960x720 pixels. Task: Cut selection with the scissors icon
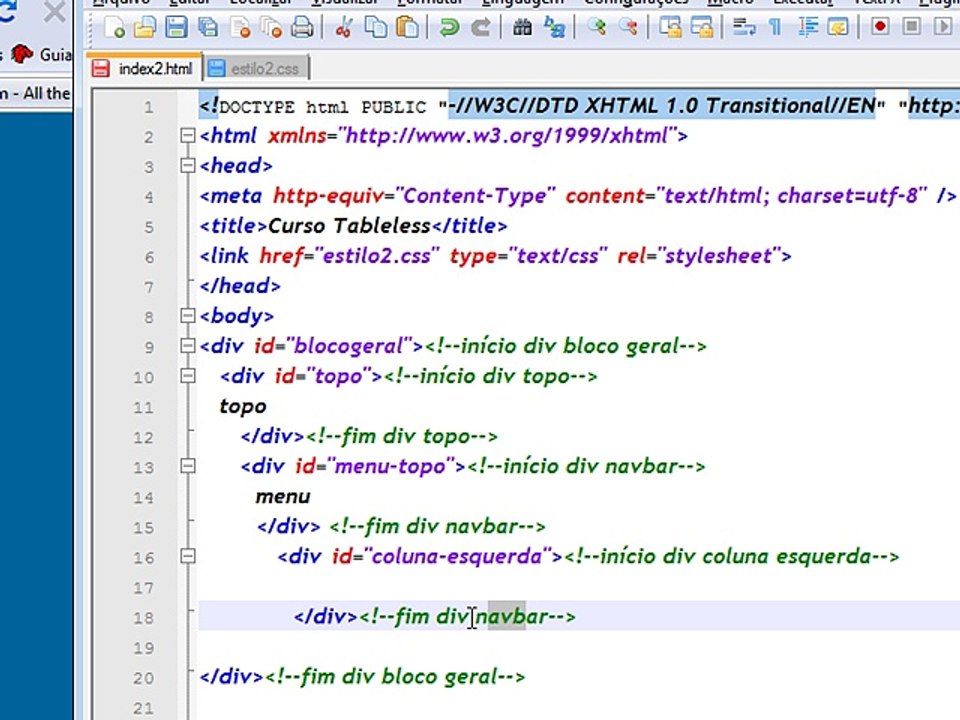coord(344,27)
